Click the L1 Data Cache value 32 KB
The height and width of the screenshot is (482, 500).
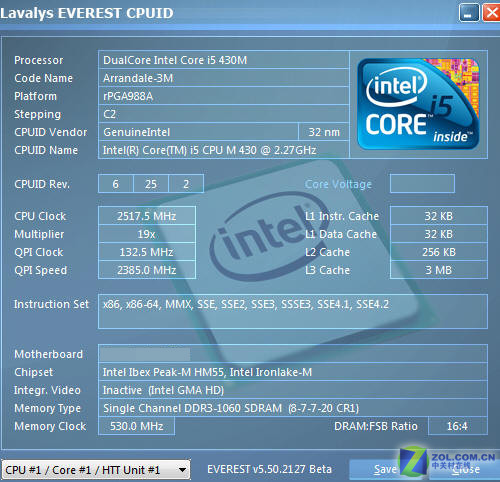[x=439, y=234]
